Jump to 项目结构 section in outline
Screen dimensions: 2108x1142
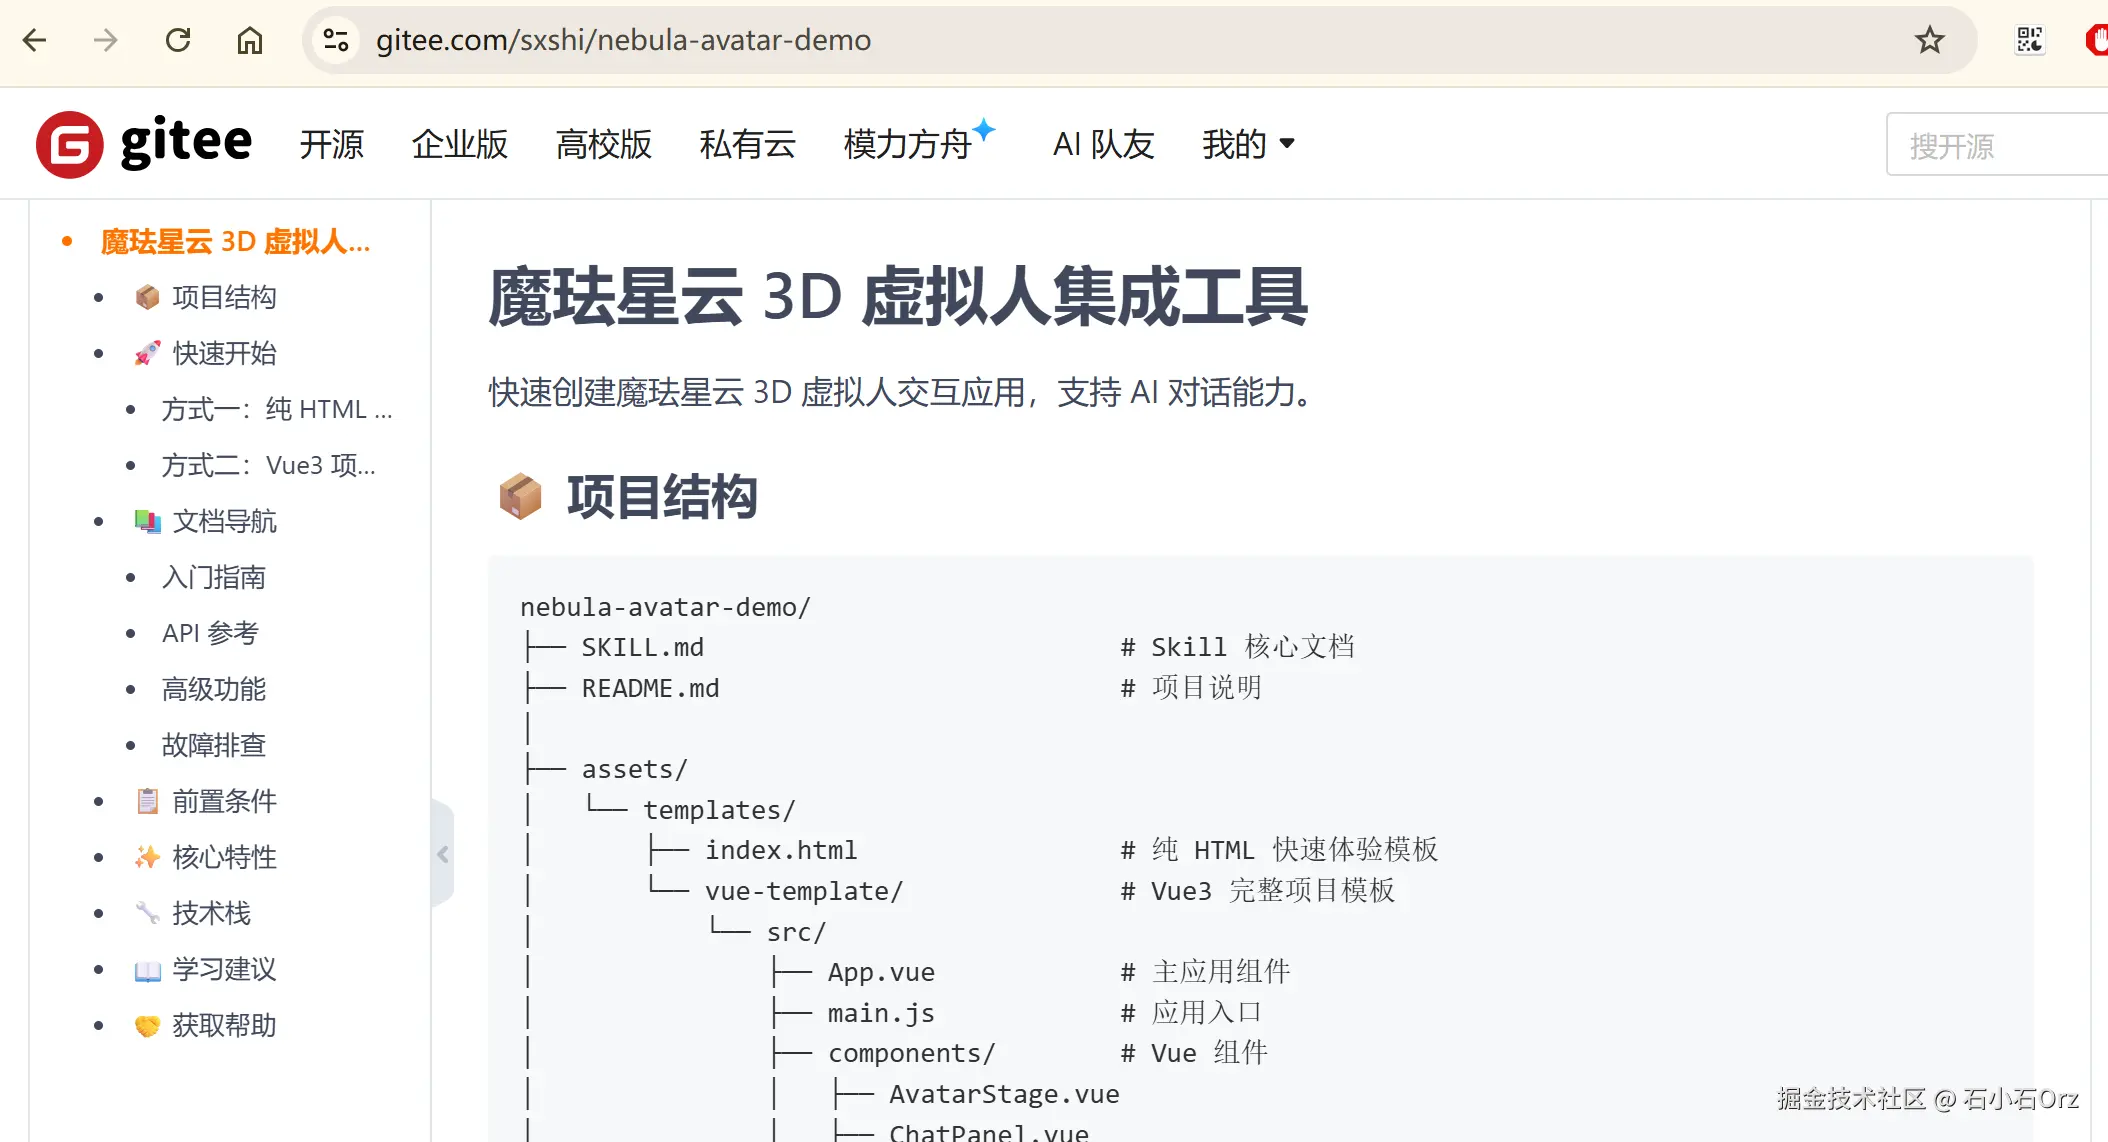tap(224, 297)
